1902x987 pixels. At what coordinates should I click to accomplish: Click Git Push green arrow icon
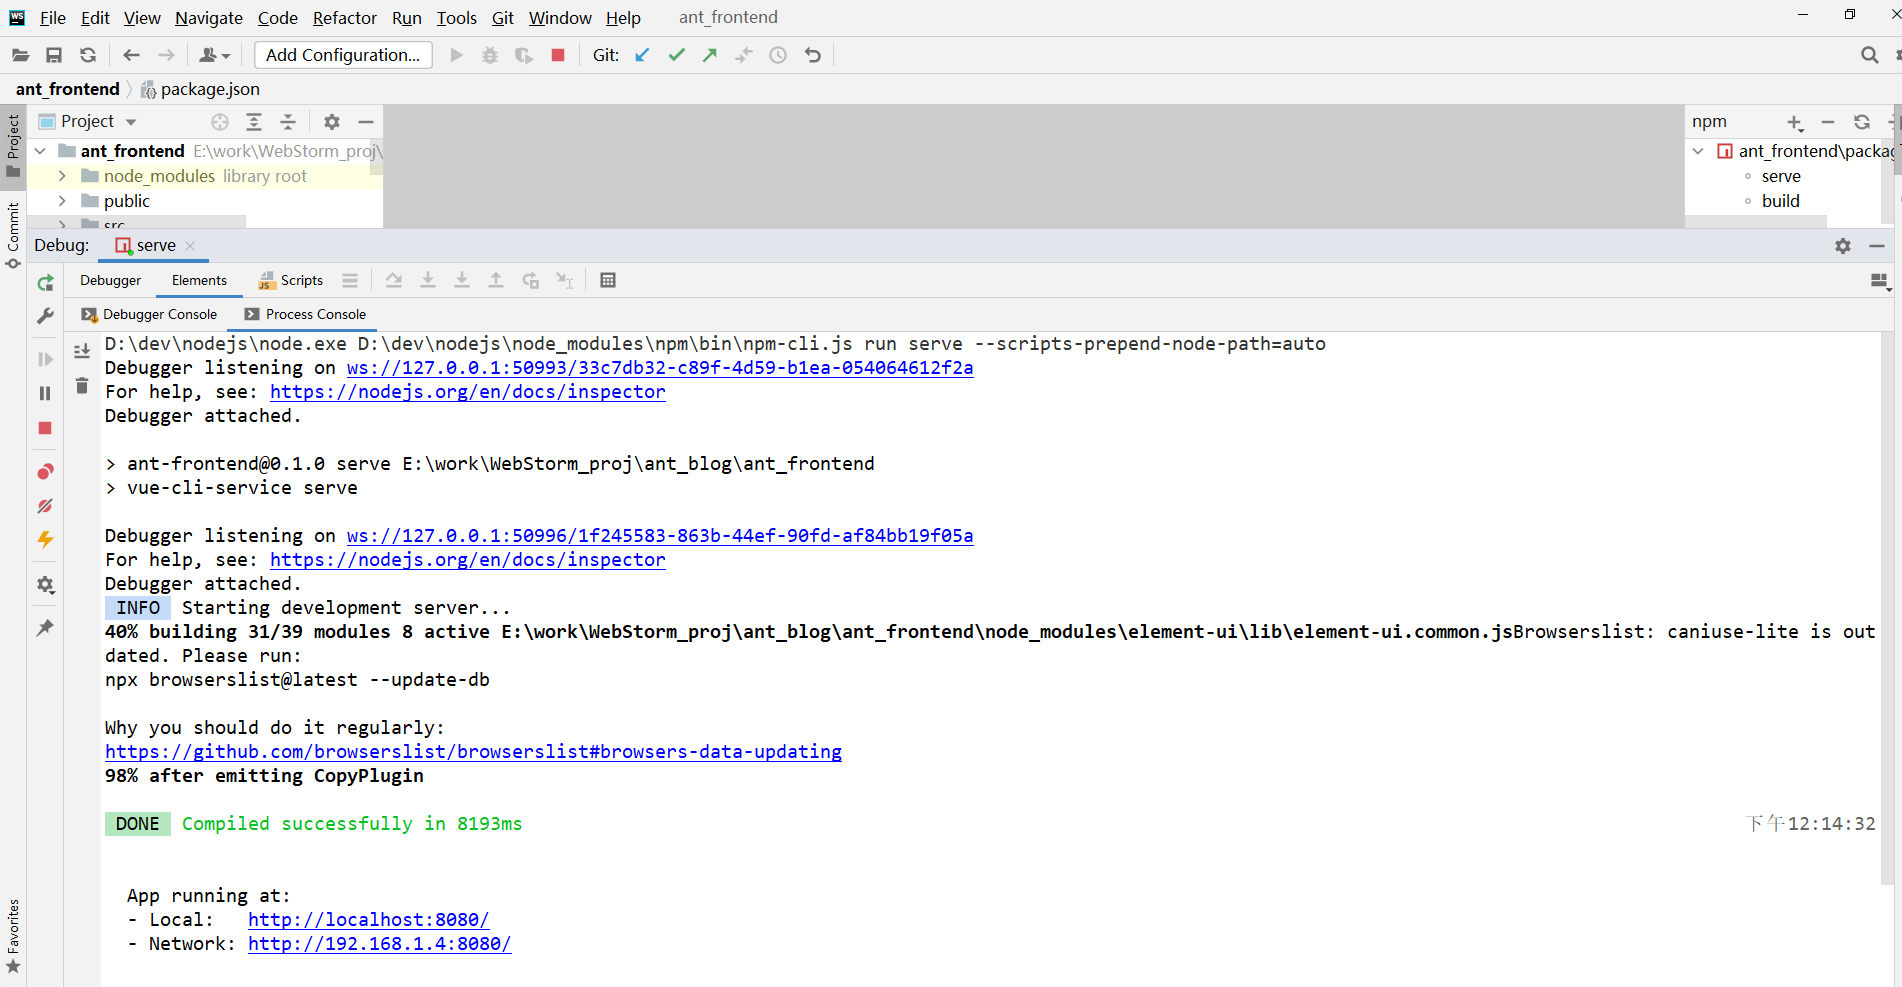tap(710, 55)
